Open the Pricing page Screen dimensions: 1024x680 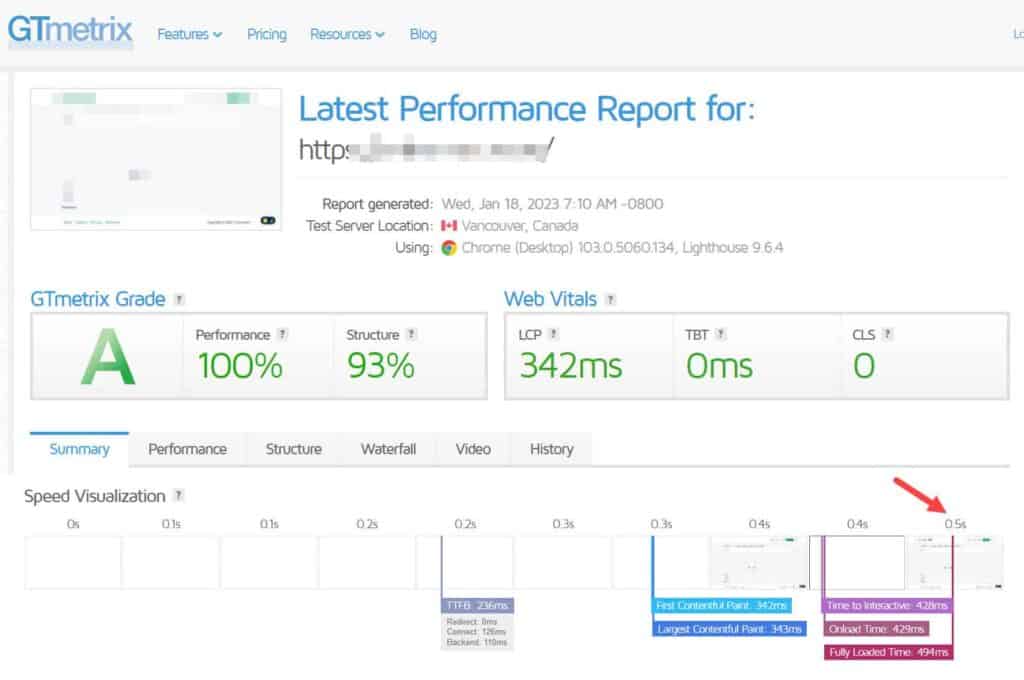point(266,34)
